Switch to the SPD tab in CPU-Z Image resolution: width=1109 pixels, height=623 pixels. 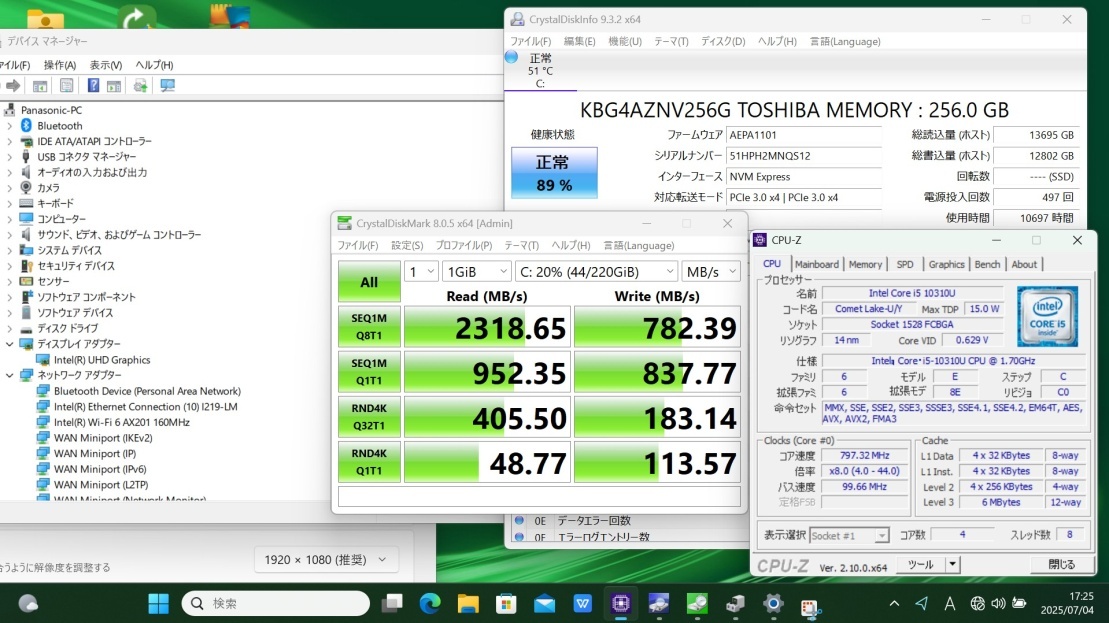click(905, 264)
